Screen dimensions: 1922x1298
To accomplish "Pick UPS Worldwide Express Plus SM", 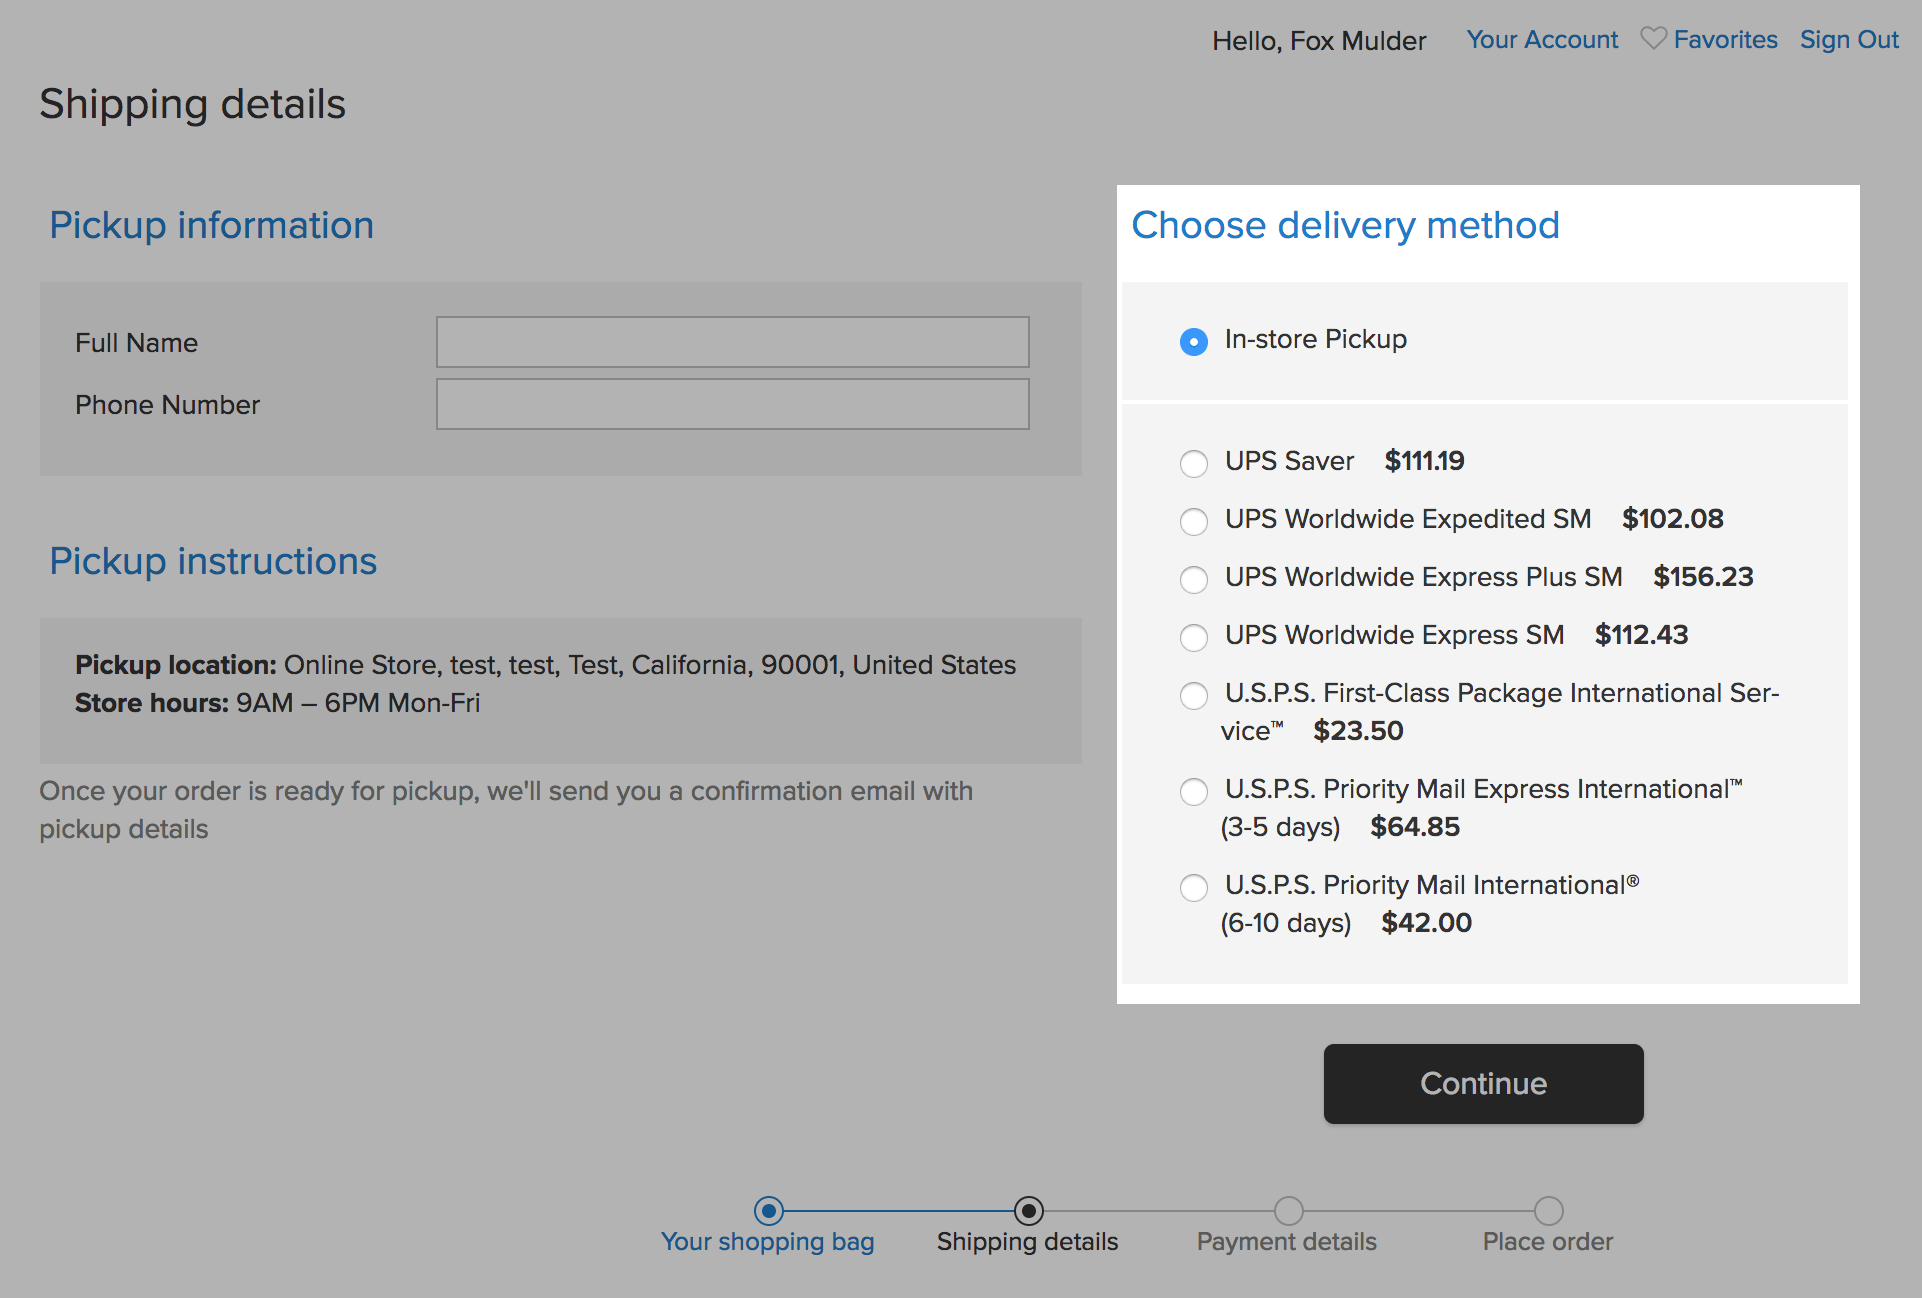I will (1193, 579).
